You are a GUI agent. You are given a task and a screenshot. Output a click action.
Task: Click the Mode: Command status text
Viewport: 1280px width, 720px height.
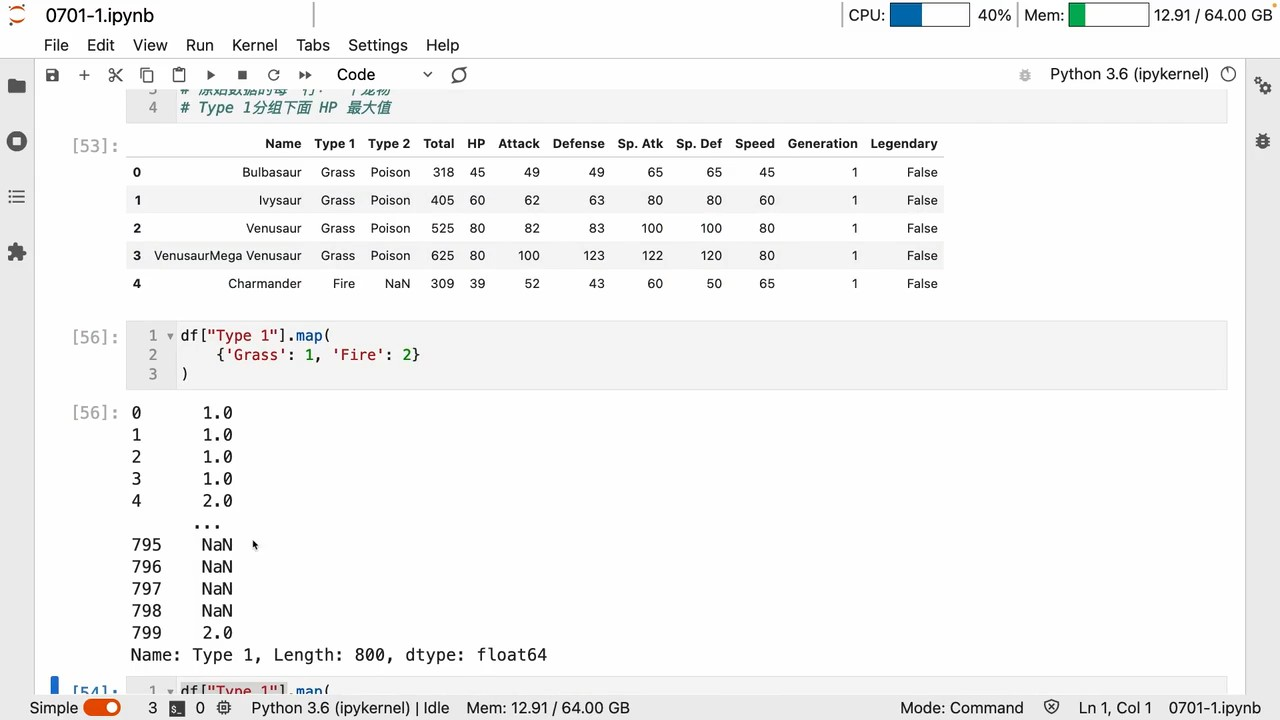click(962, 708)
